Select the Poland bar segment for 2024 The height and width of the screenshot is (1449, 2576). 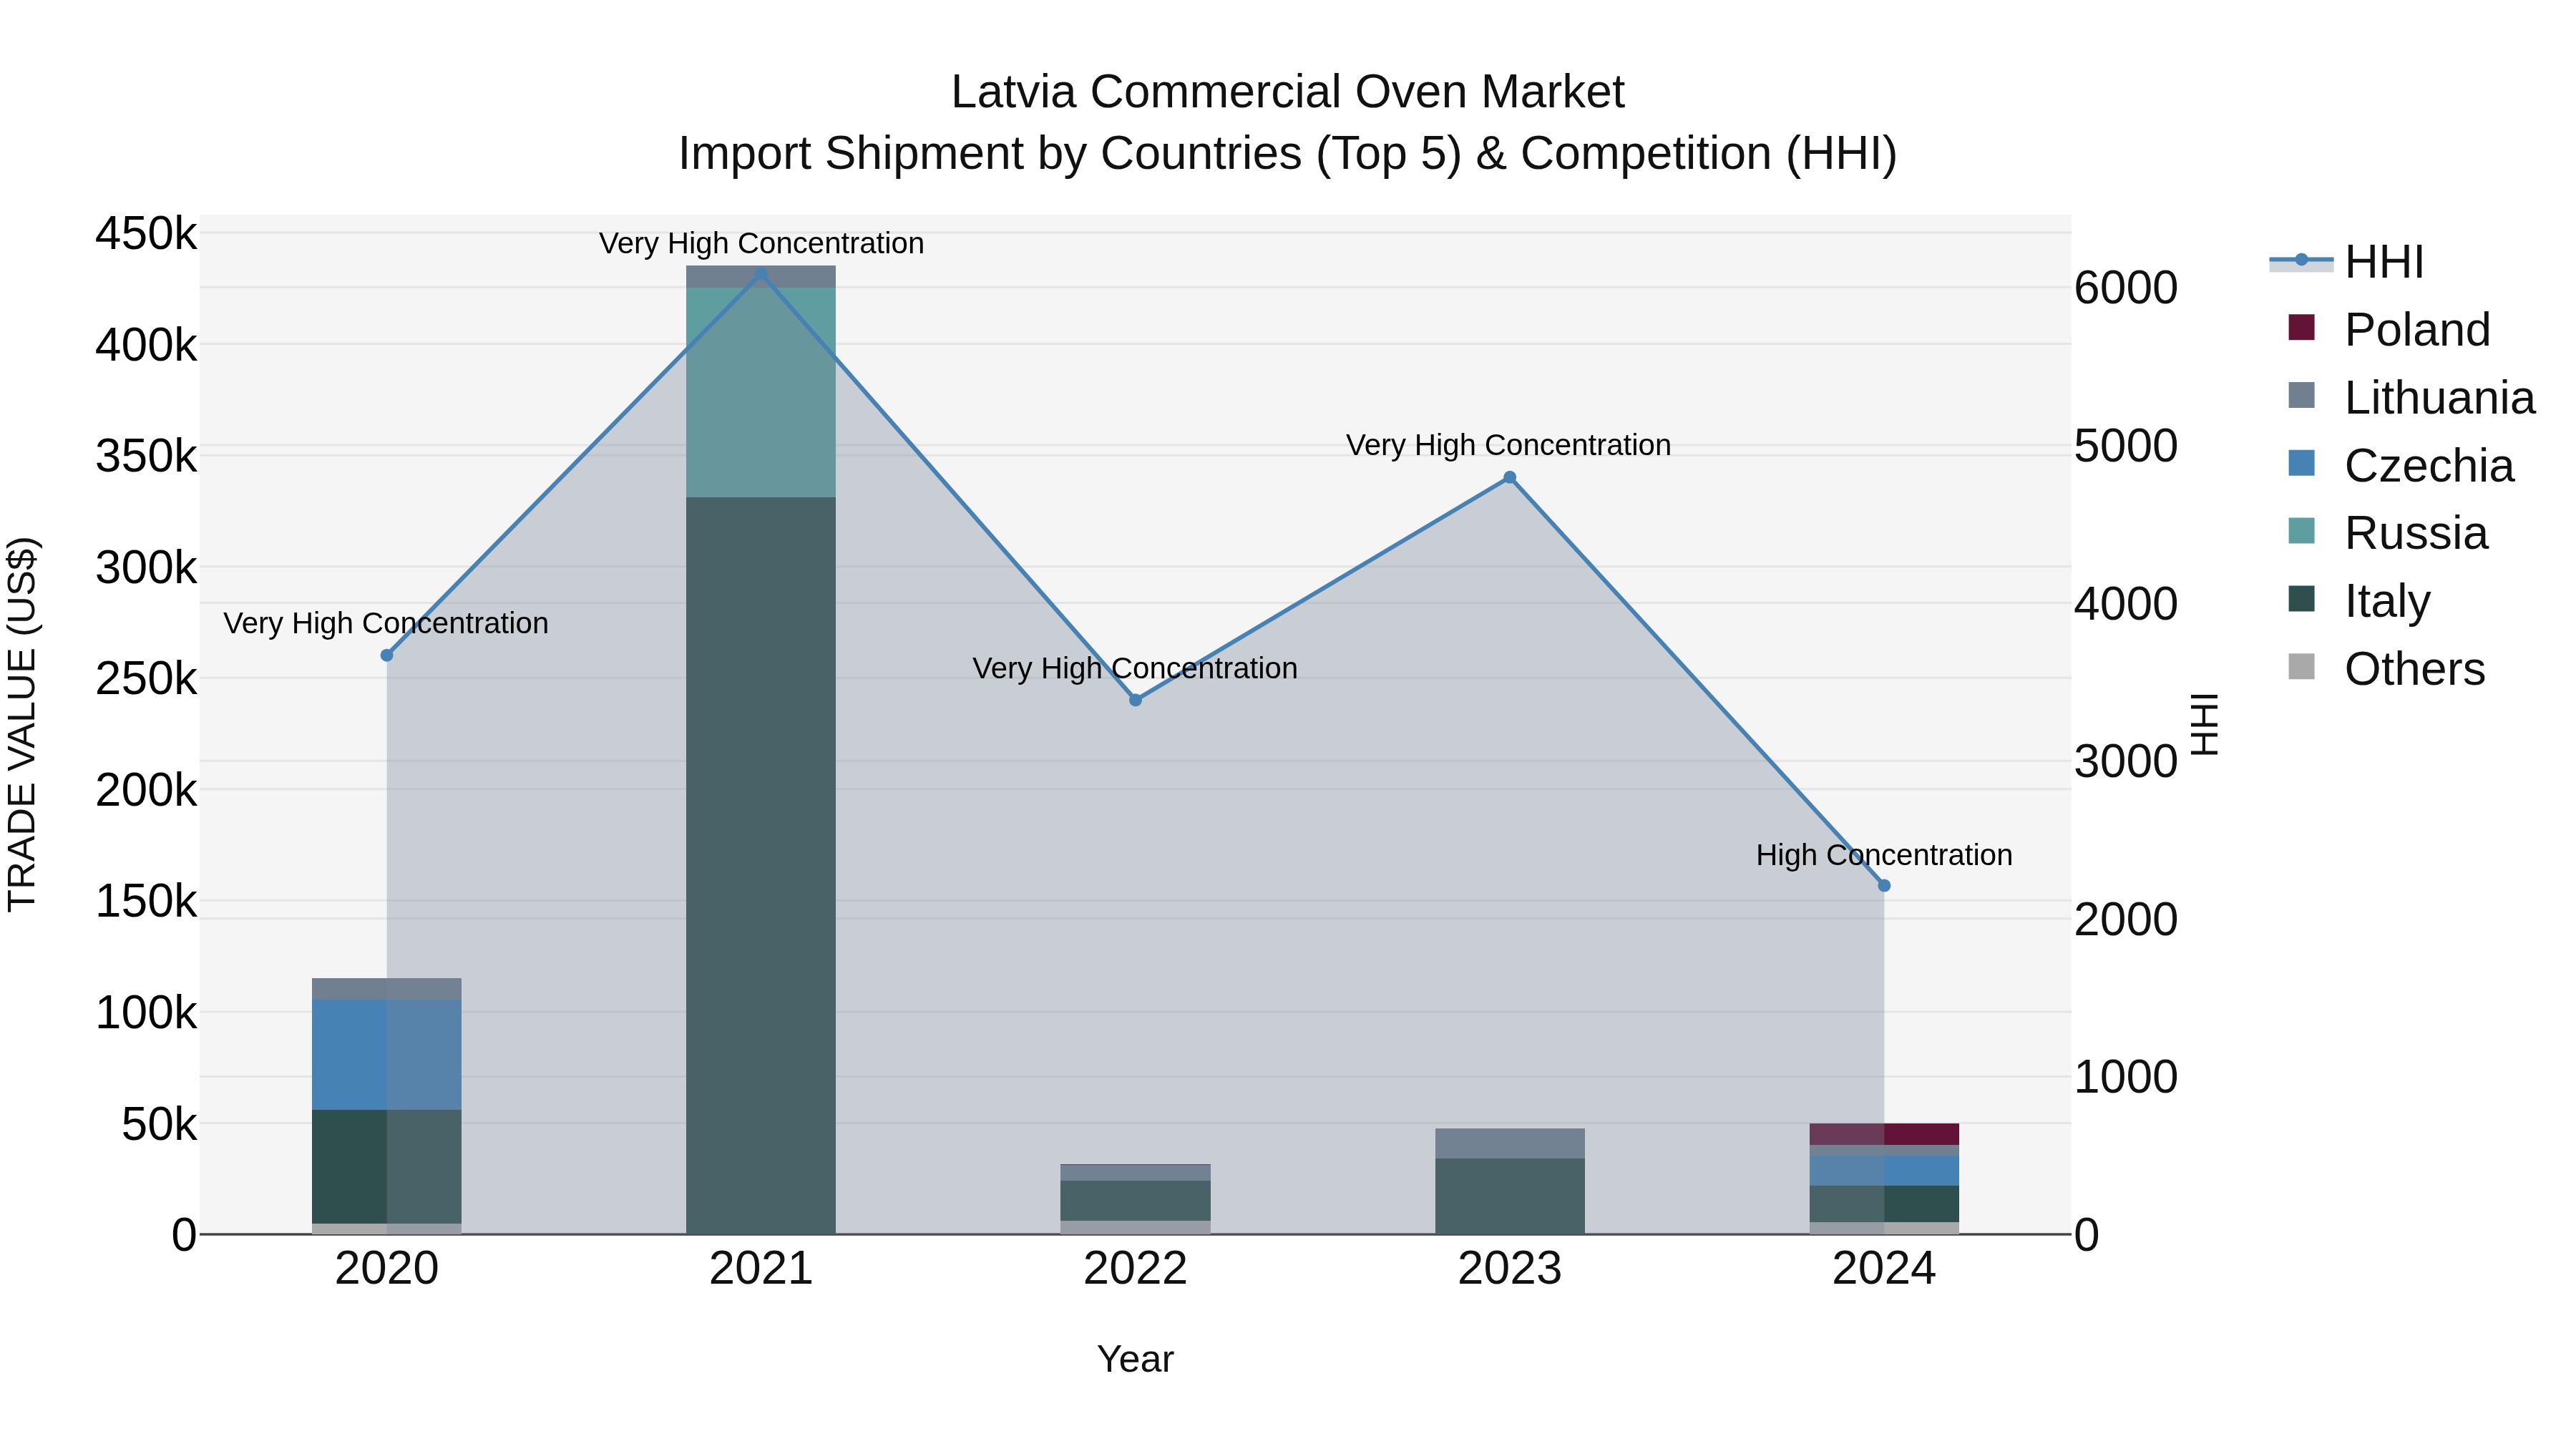1884,1134
